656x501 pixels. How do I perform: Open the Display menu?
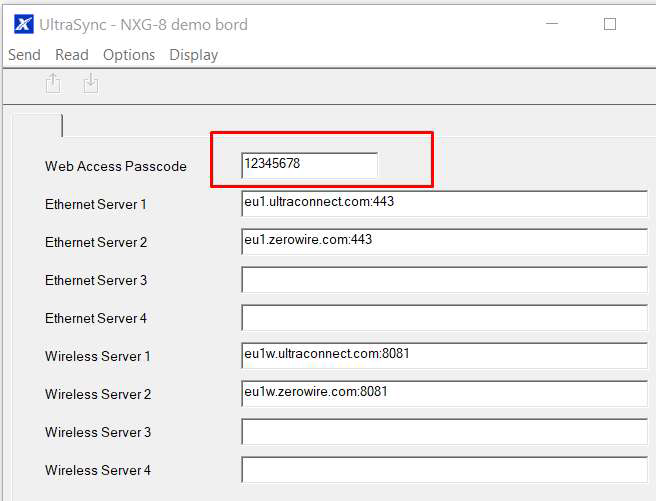[x=194, y=55]
